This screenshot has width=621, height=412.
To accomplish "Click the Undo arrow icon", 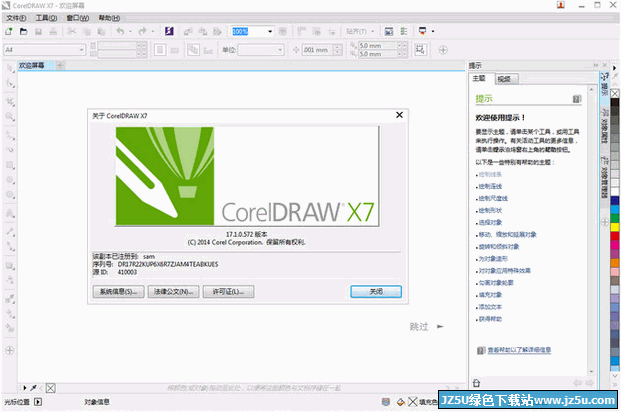I will point(120,31).
